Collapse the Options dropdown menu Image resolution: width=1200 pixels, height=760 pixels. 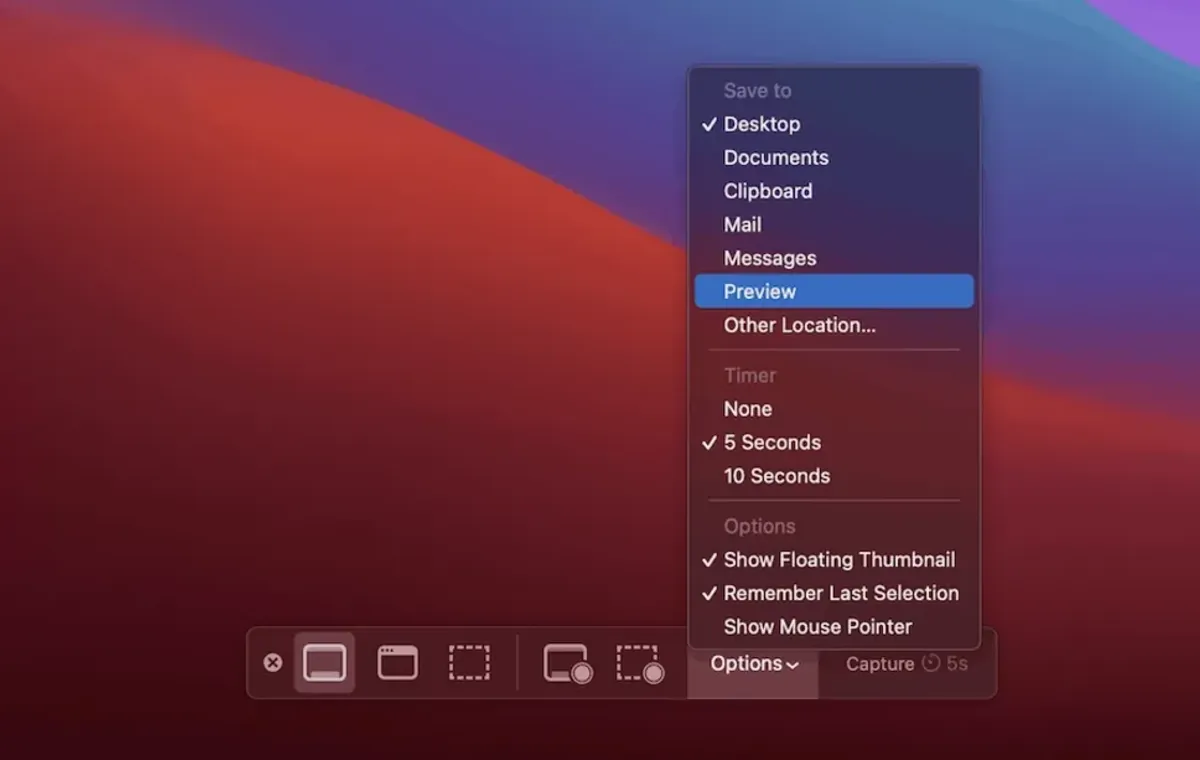click(754, 664)
